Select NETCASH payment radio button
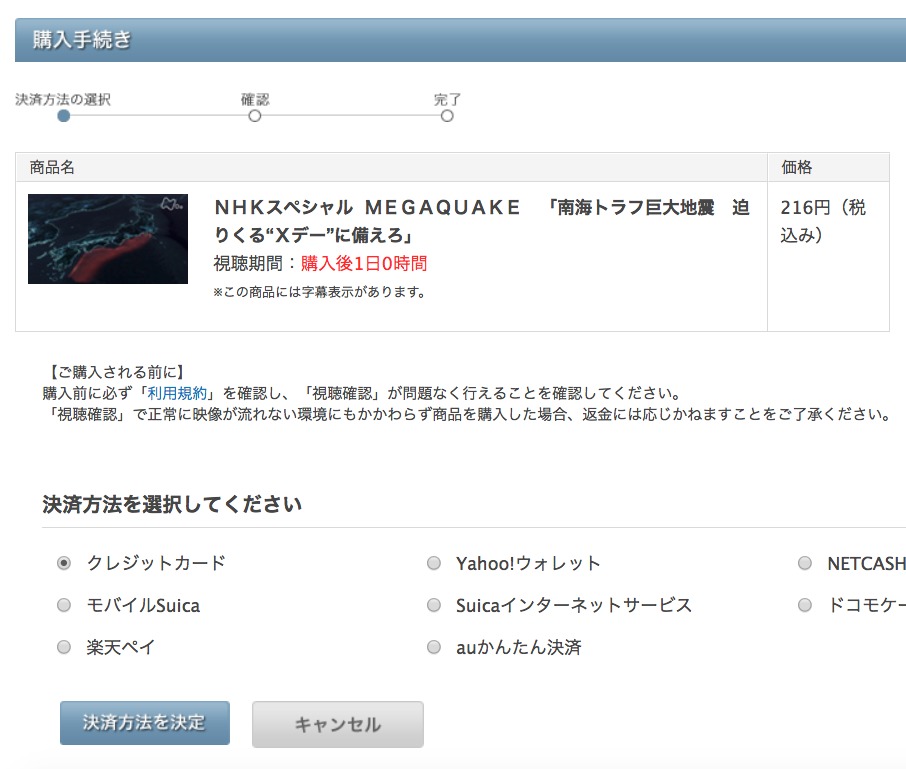 pos(805,563)
